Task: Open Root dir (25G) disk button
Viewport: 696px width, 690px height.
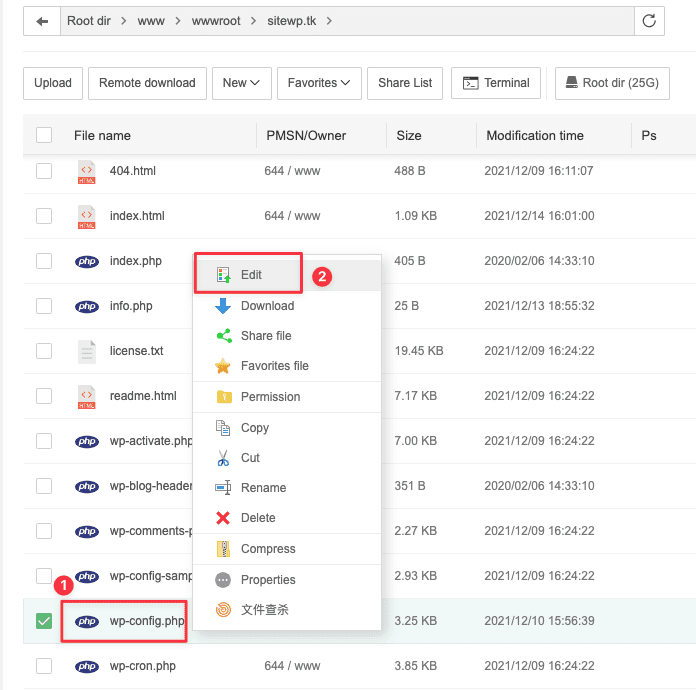Action: coord(612,83)
